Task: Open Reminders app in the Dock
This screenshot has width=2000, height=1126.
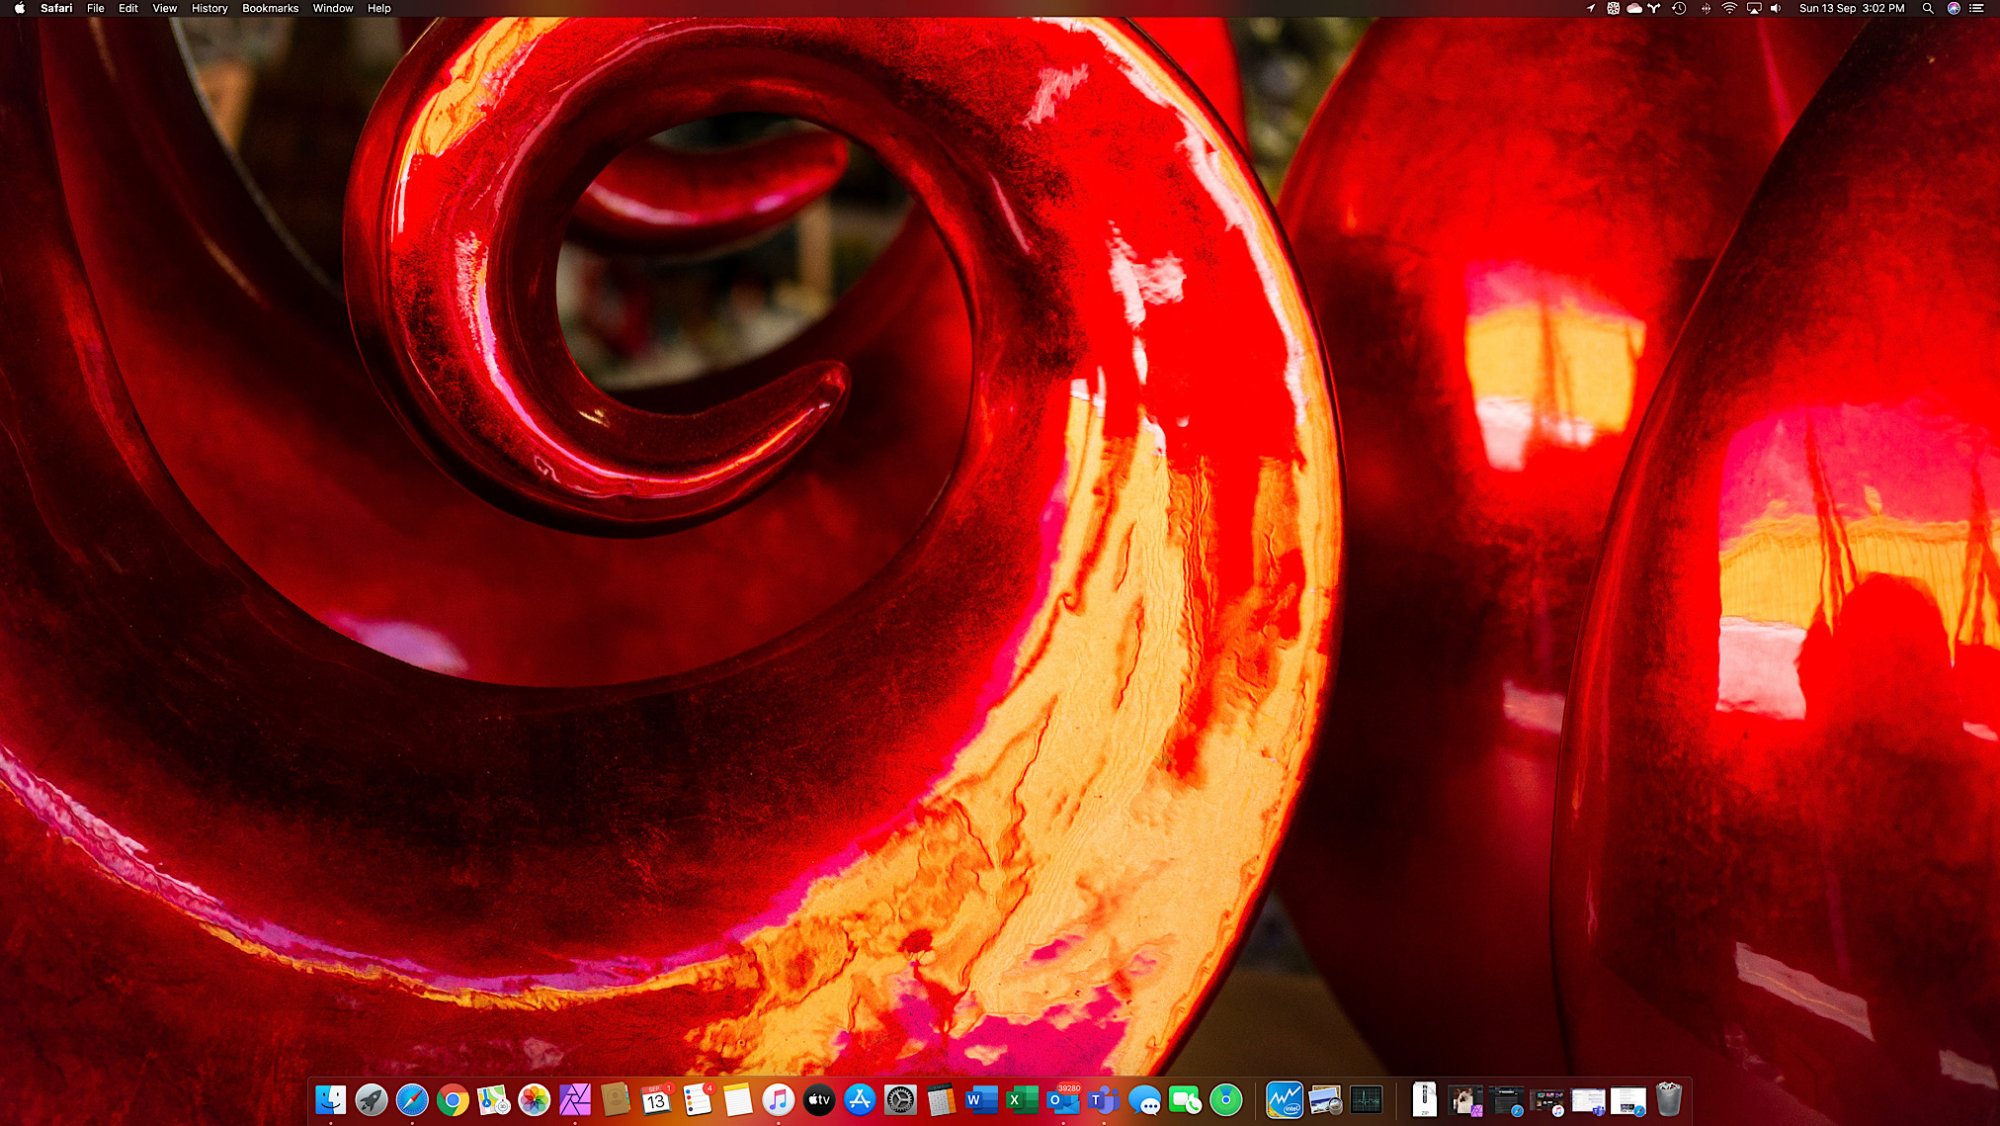Action: click(x=697, y=1100)
